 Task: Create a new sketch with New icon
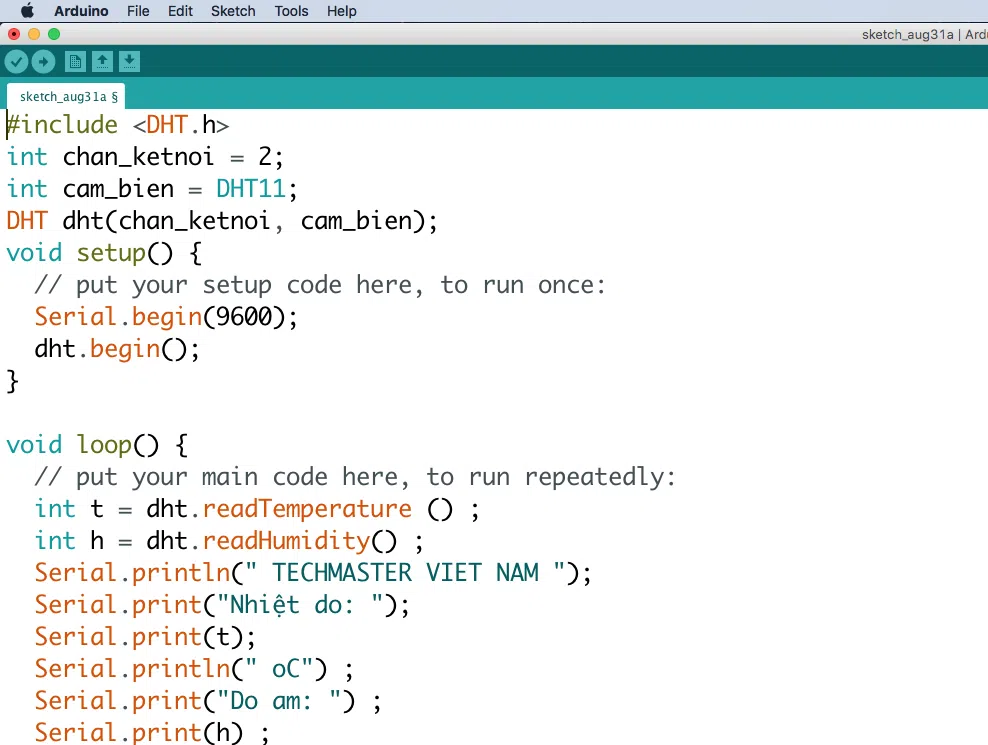point(75,62)
